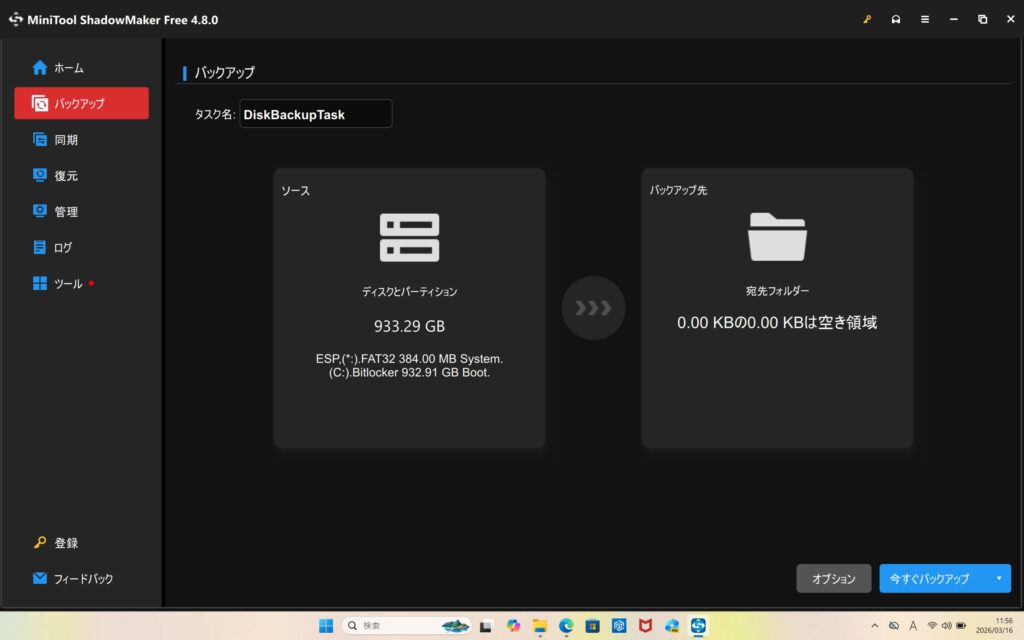Select the バックアップ (Backup) sidebar tab
Image resolution: width=1024 pixels, height=640 pixels.
tap(81, 103)
